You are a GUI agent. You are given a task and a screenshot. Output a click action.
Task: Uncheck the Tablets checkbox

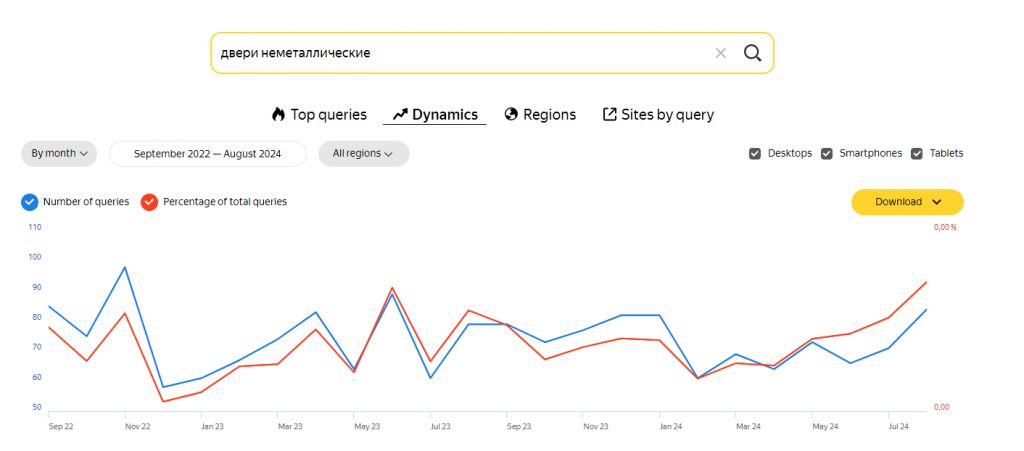(917, 154)
